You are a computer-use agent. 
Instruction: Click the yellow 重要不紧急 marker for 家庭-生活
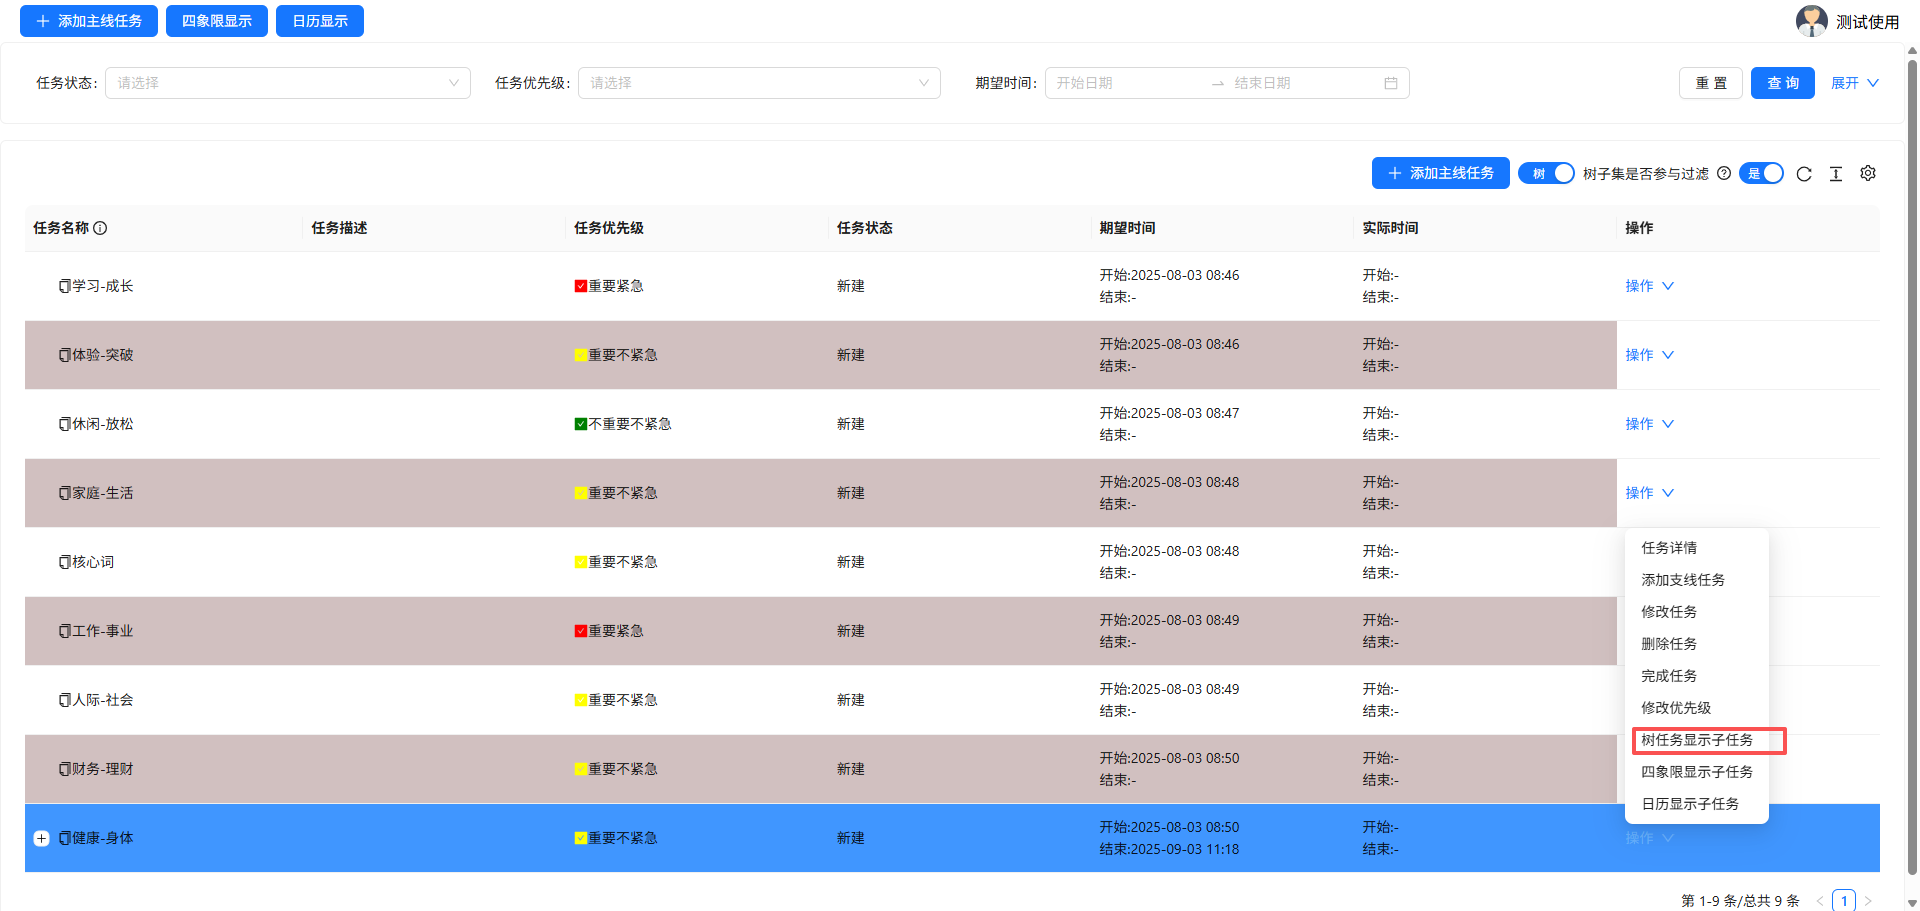pos(580,492)
